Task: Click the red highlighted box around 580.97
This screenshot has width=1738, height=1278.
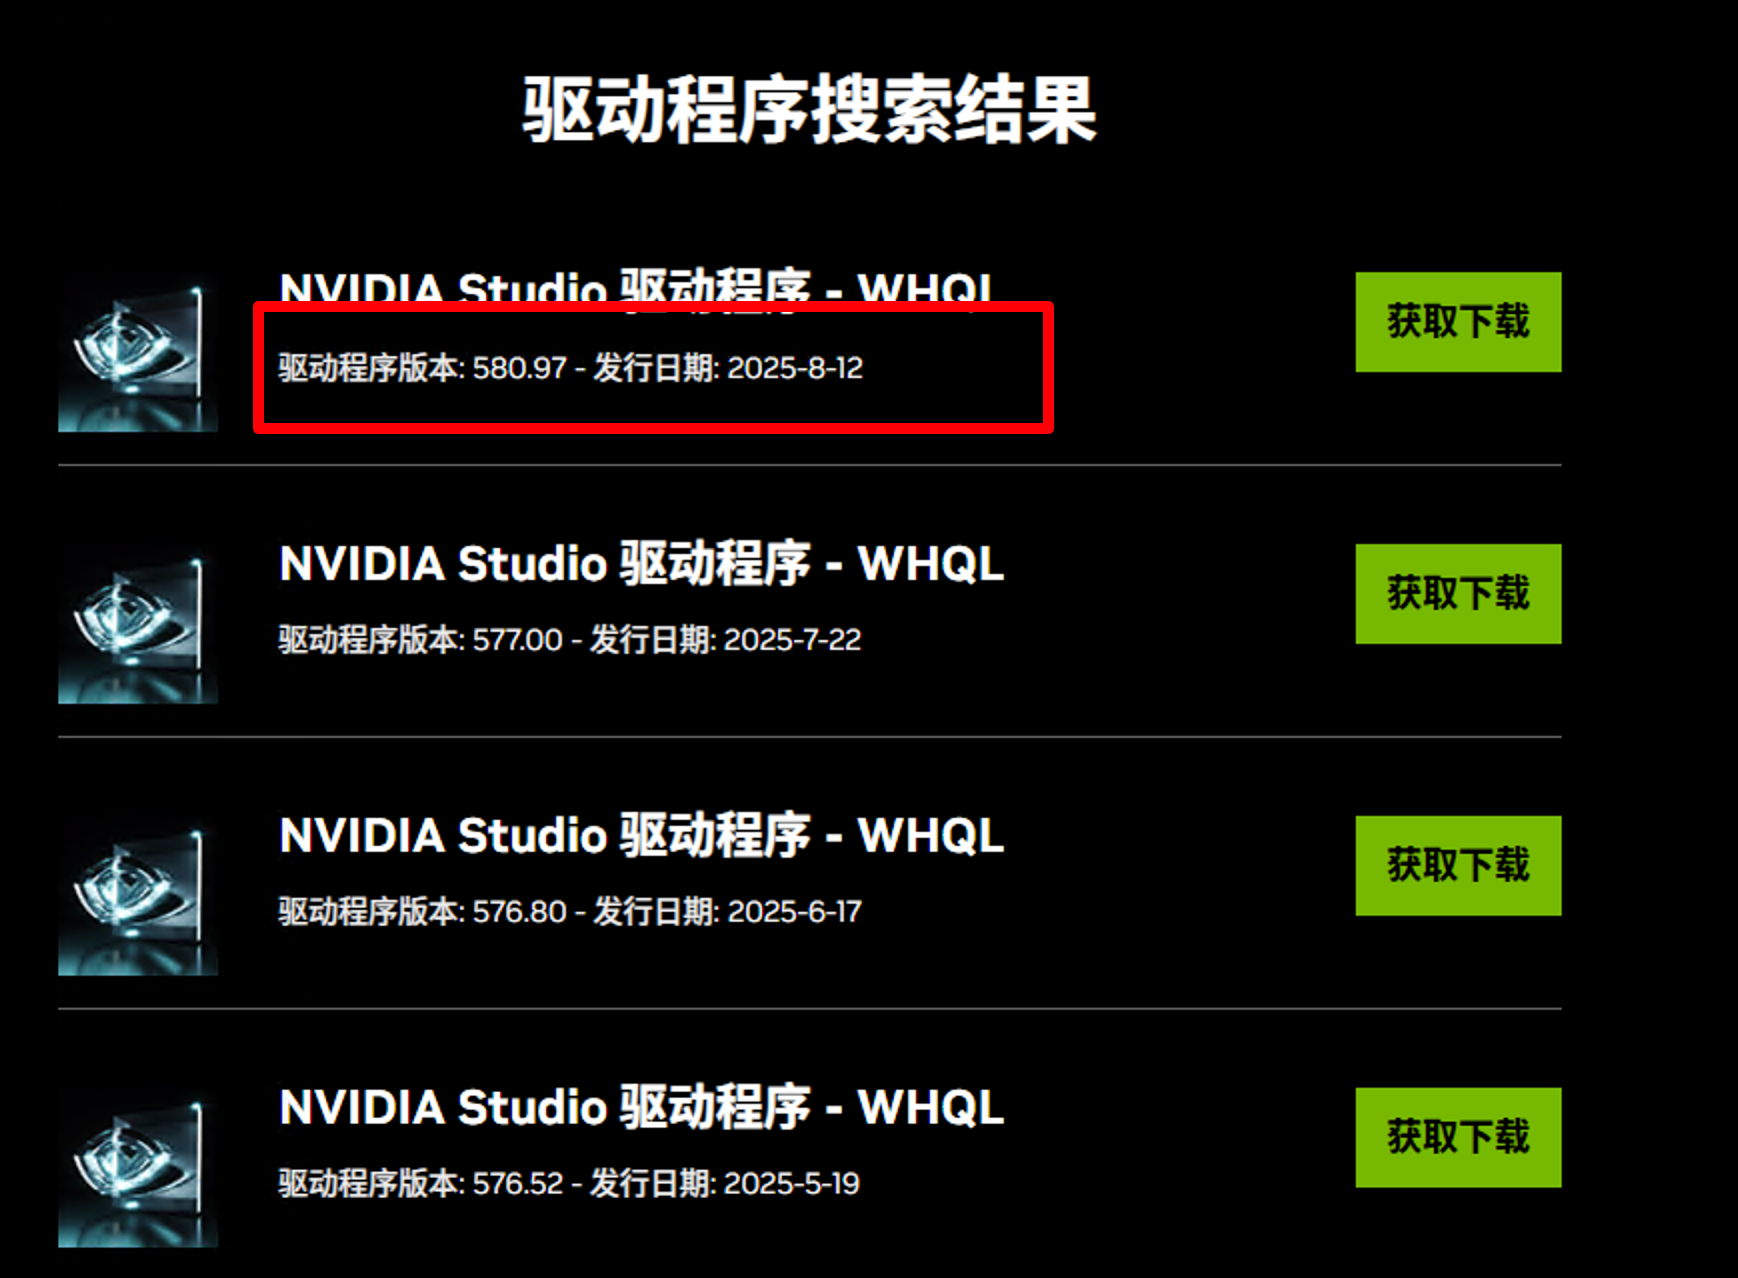Action: [x=653, y=368]
